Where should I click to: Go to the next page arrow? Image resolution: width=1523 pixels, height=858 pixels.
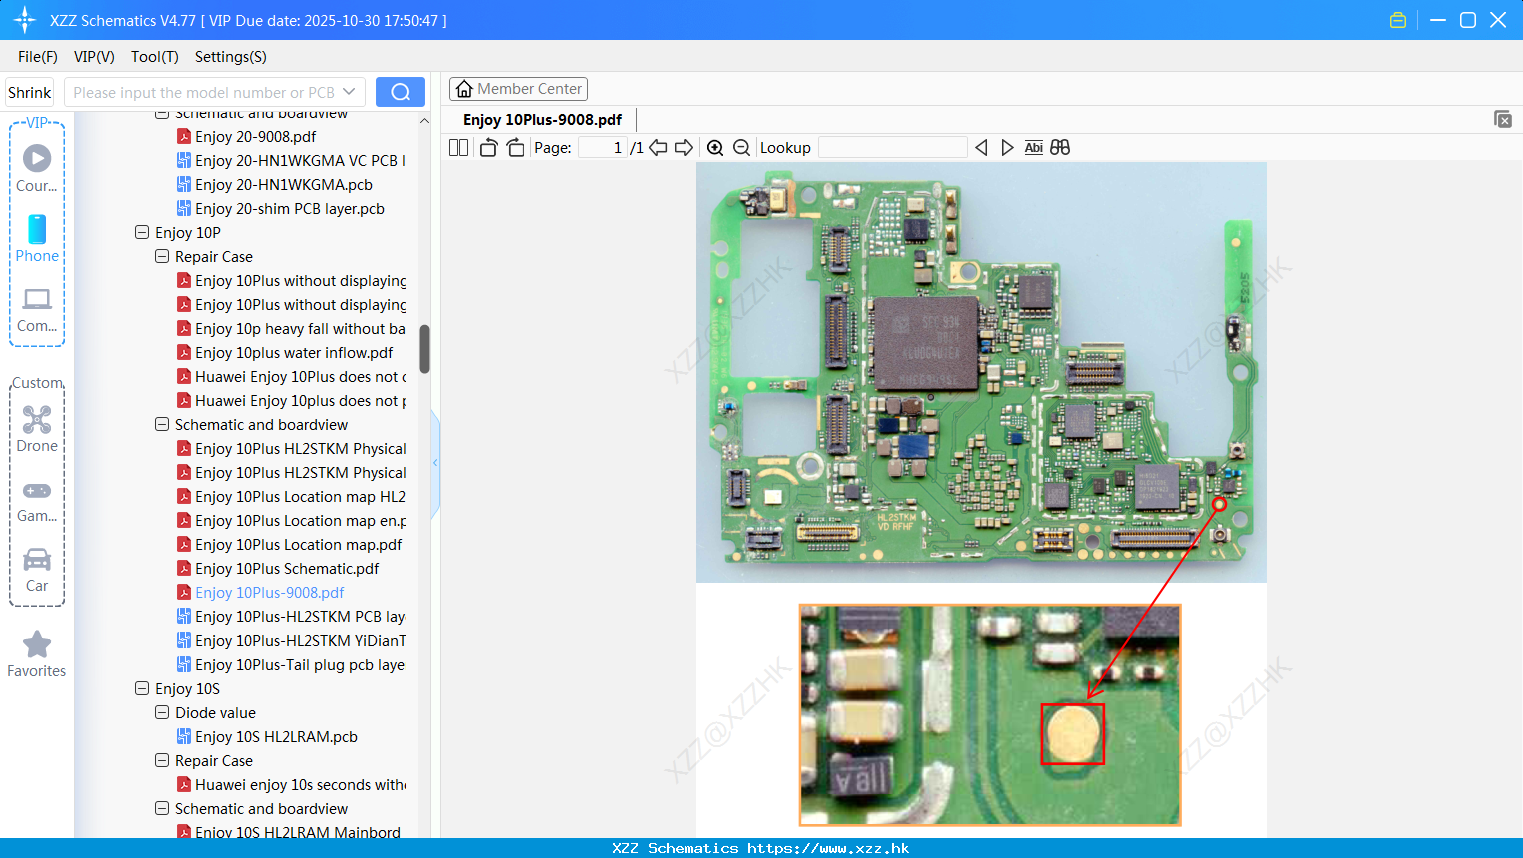click(684, 148)
